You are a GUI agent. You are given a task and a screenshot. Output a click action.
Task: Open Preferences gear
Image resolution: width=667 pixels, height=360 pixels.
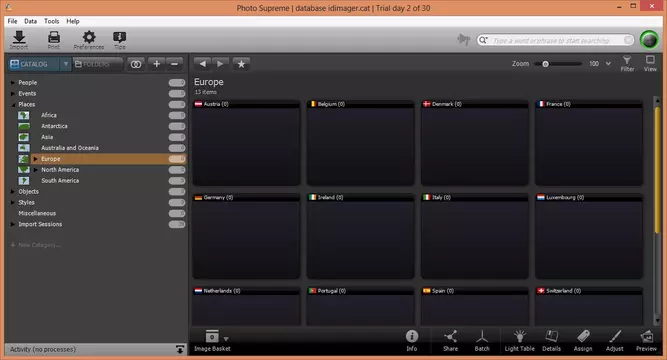pos(88,40)
